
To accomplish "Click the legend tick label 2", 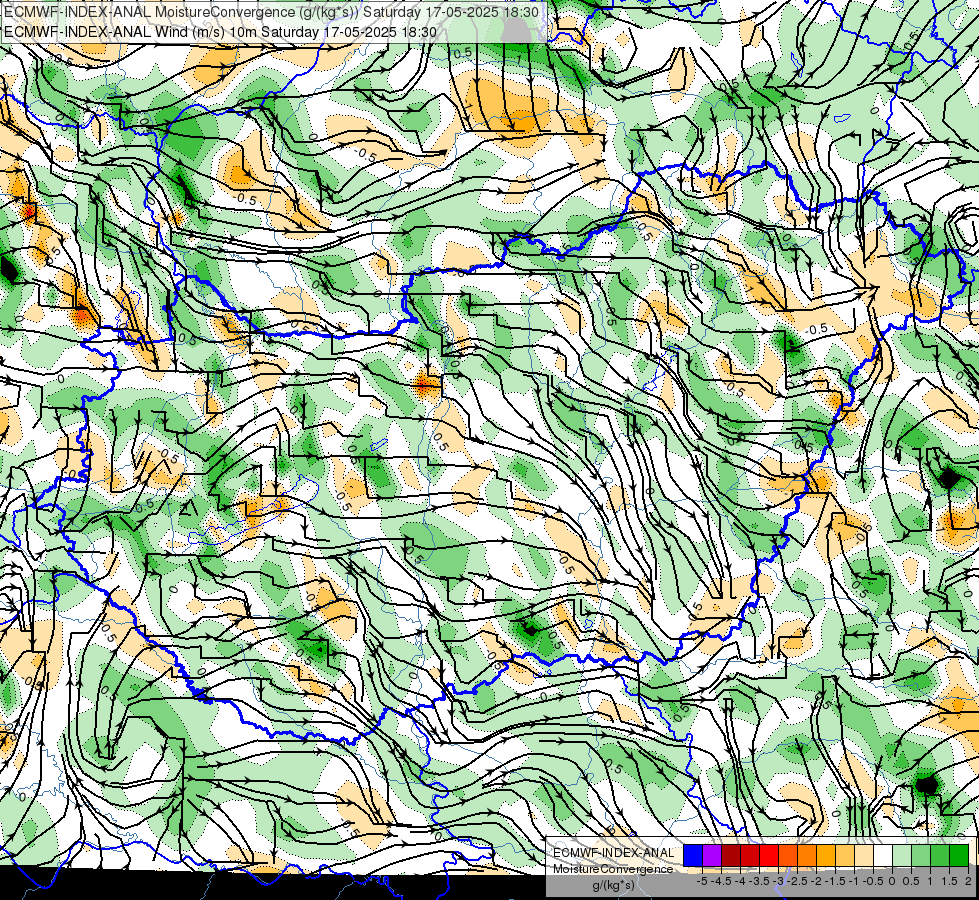I will [x=968, y=881].
